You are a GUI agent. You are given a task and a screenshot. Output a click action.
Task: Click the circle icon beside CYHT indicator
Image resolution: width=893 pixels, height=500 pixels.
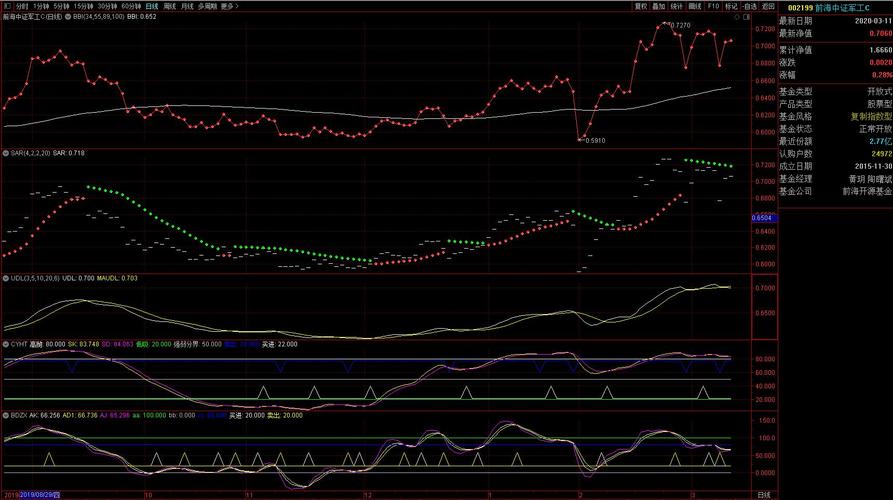pos(5,344)
